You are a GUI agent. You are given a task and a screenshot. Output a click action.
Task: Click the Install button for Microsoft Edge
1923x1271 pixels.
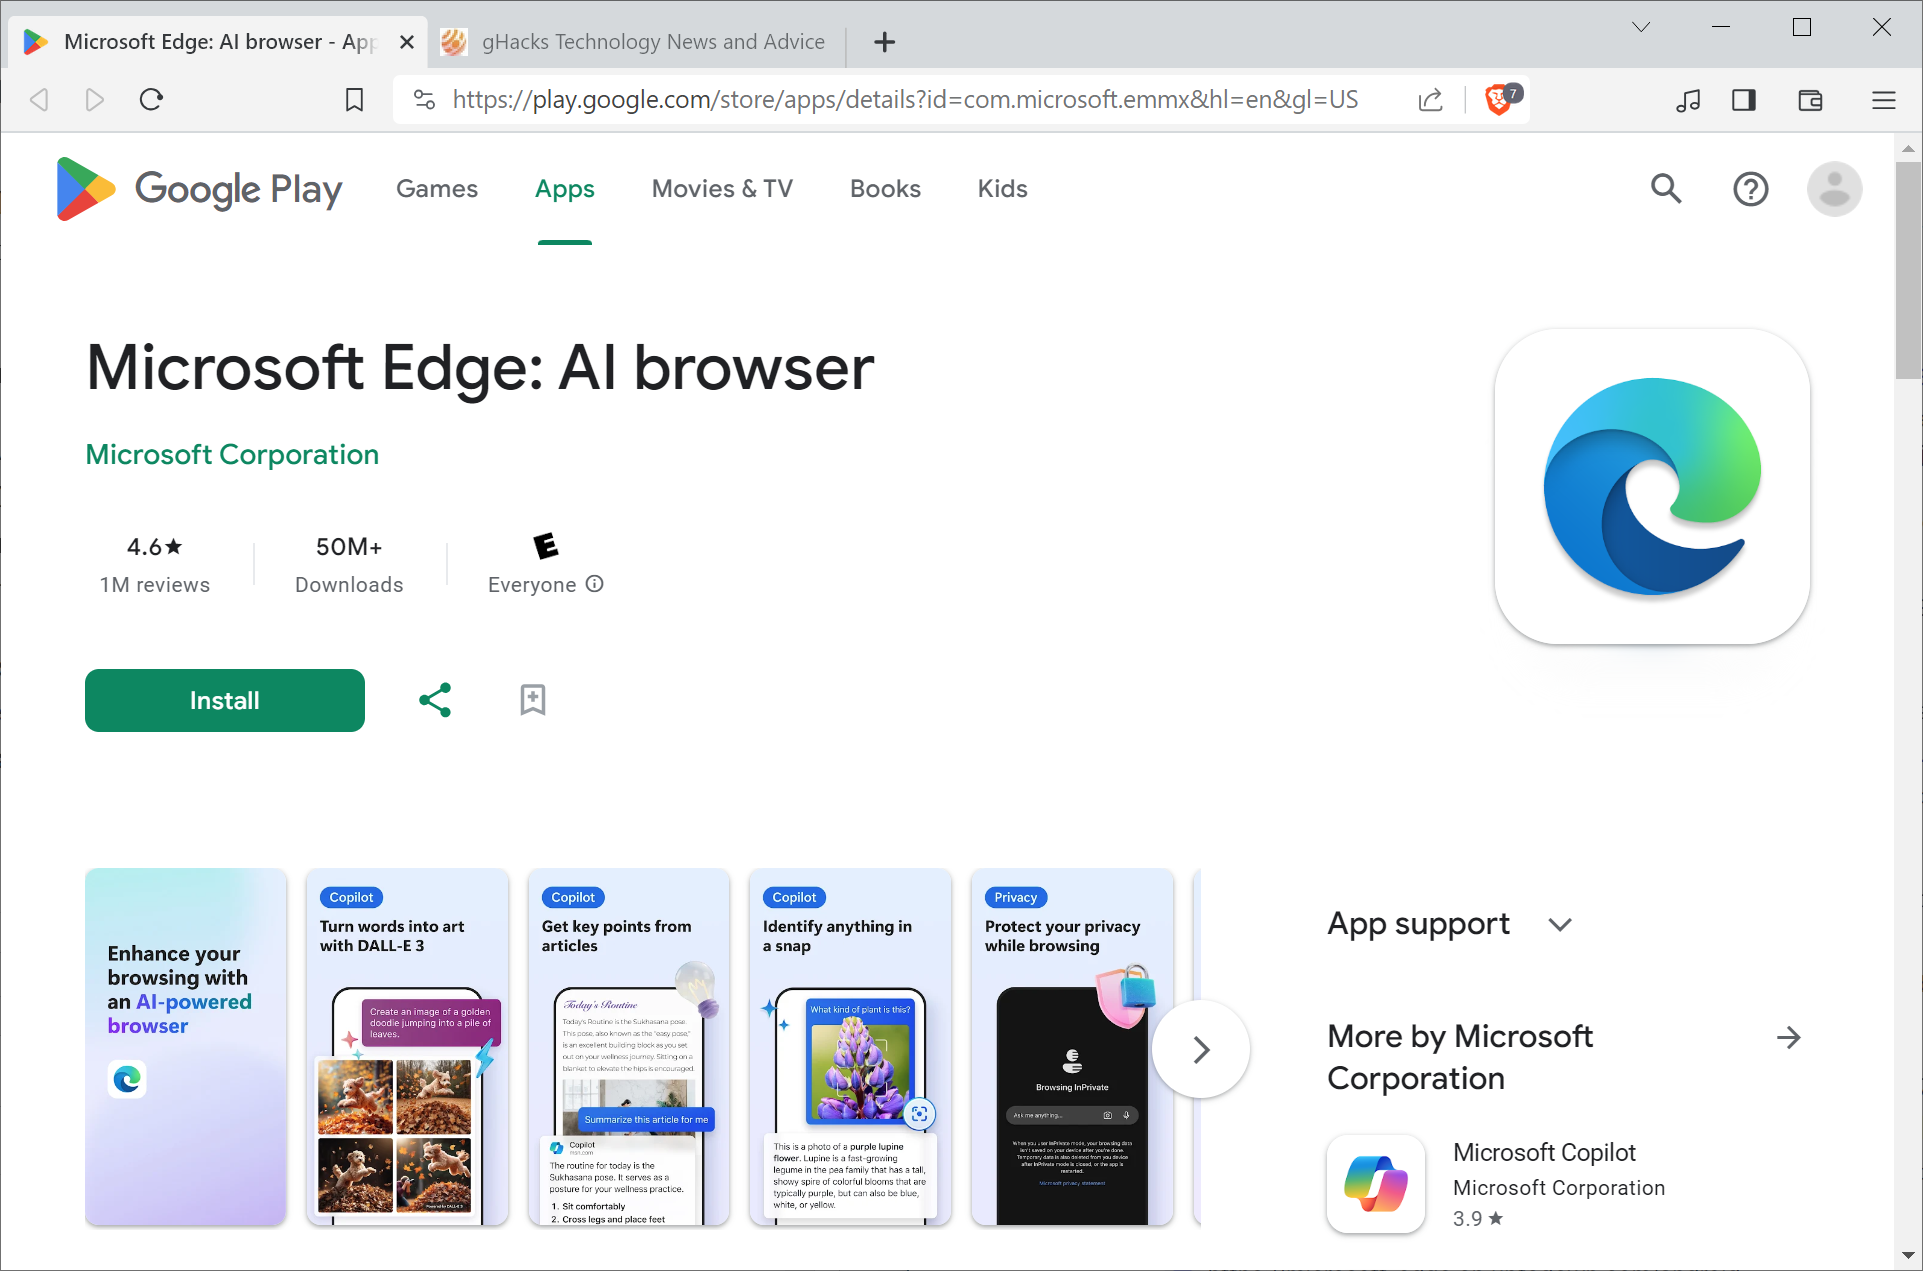coord(225,699)
